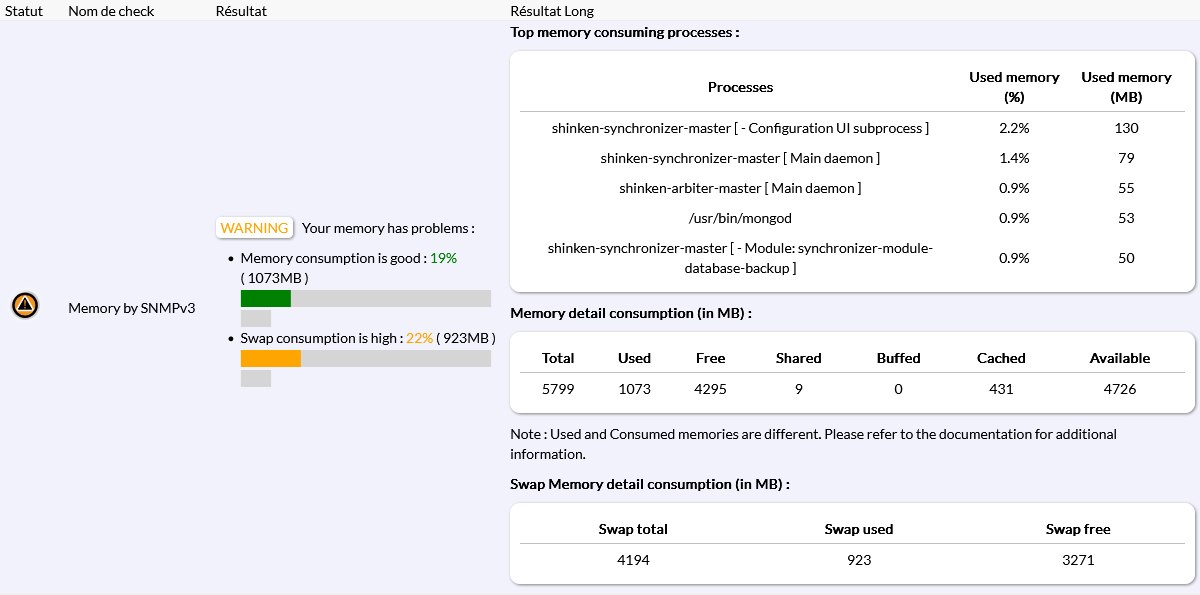1200x595 pixels.
Task: Click the Used memory (MB) column header
Action: [x=1126, y=87]
